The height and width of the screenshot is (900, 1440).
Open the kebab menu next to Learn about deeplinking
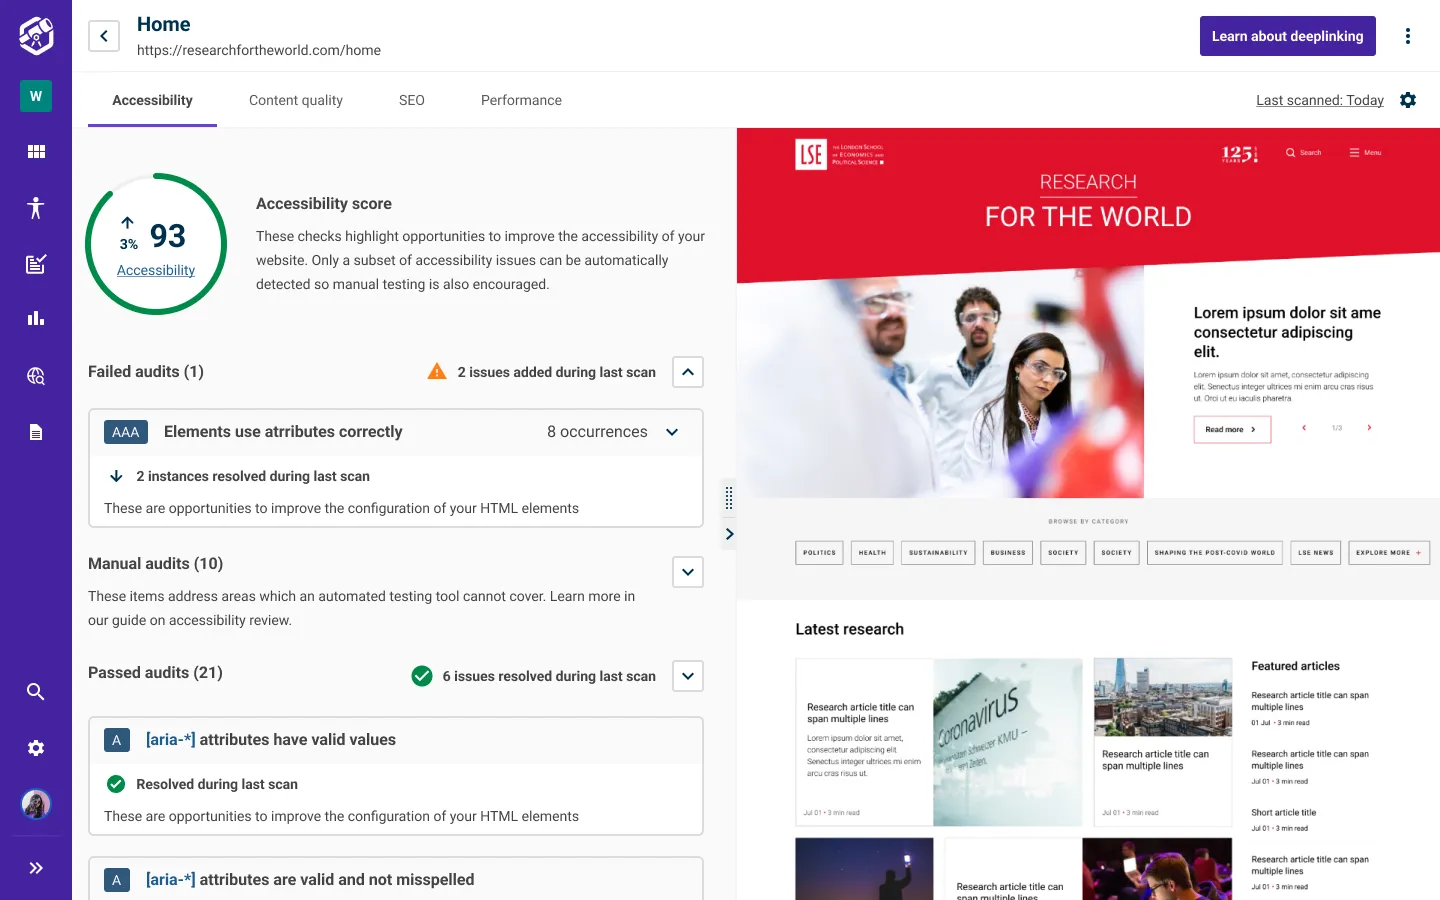tap(1408, 35)
